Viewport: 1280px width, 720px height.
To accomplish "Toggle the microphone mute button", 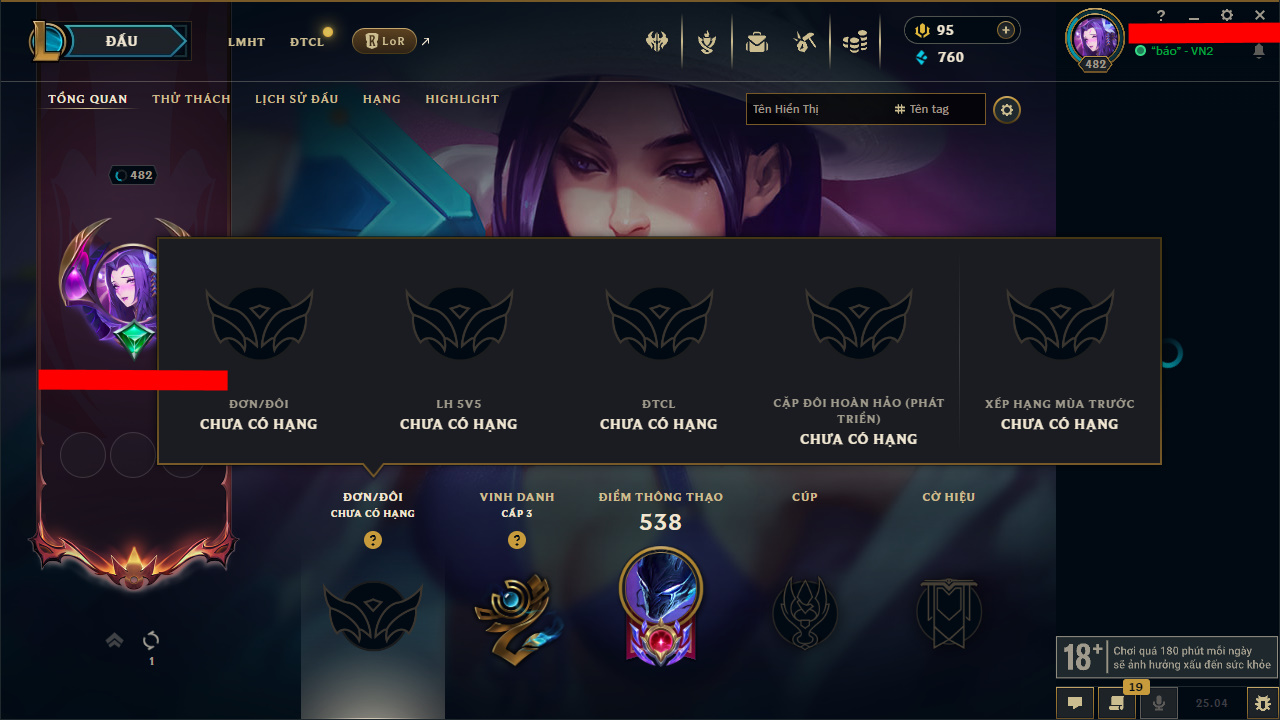I will pos(1158,703).
